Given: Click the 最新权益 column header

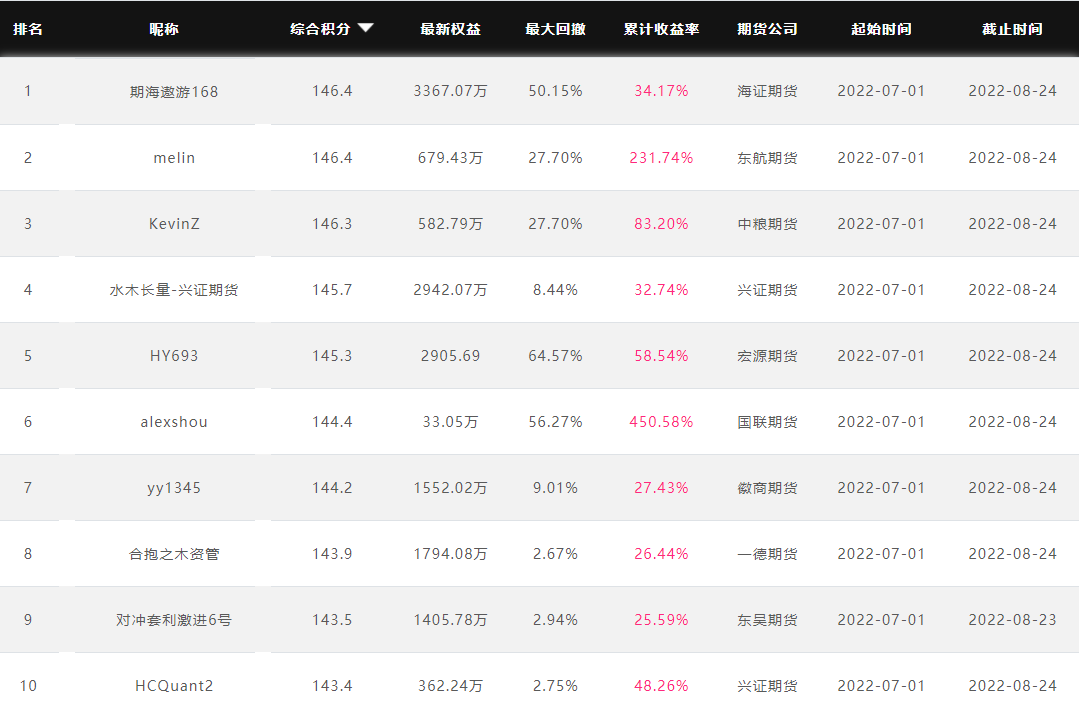Looking at the screenshot, I should point(451,29).
